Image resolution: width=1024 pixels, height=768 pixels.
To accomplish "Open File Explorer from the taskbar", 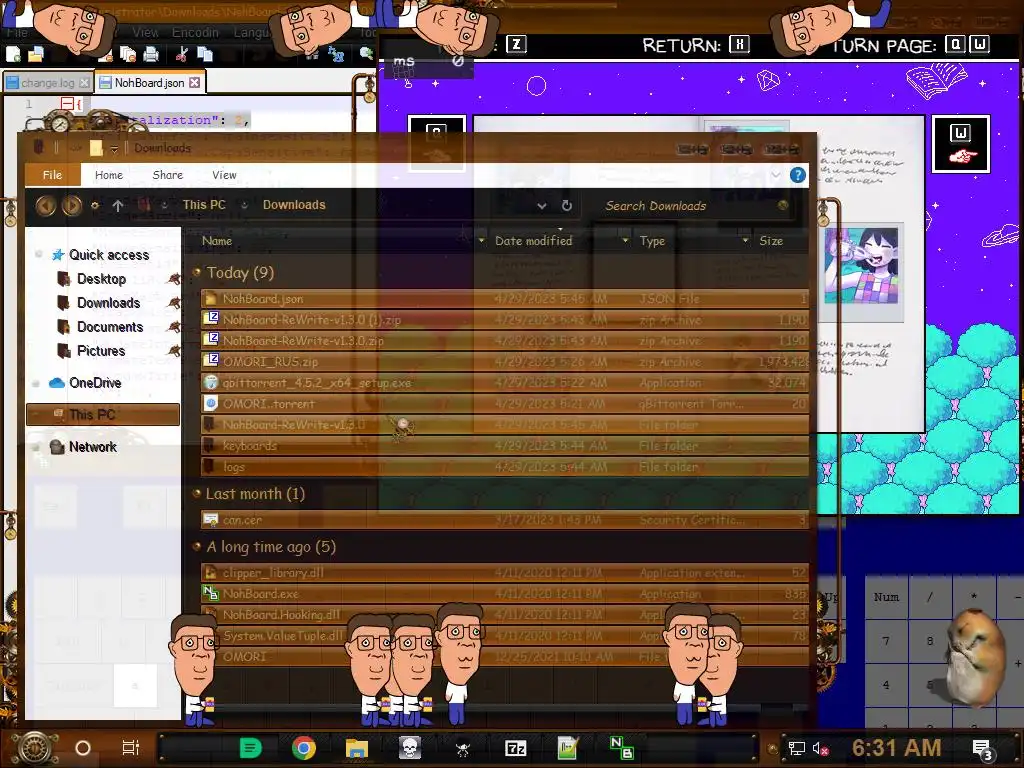I will tap(357, 748).
